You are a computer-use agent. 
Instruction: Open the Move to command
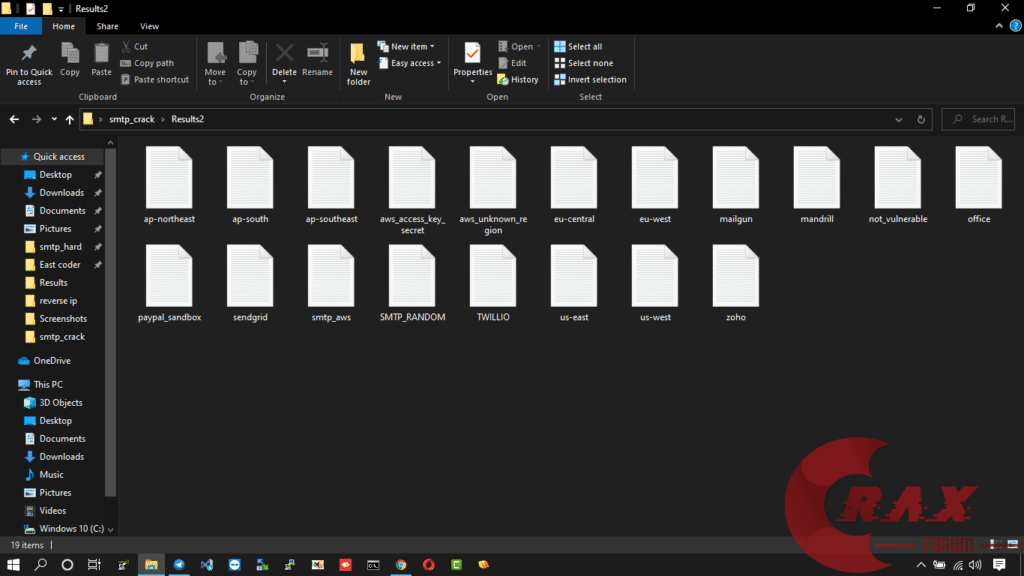coord(215,63)
